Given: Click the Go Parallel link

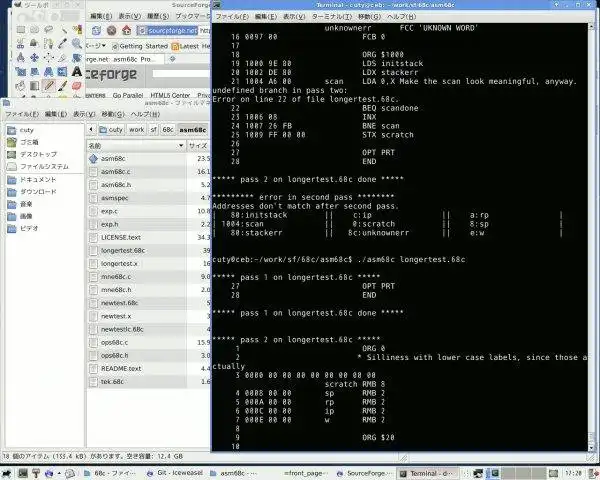Looking at the screenshot, I should pyautogui.click(x=128, y=95).
